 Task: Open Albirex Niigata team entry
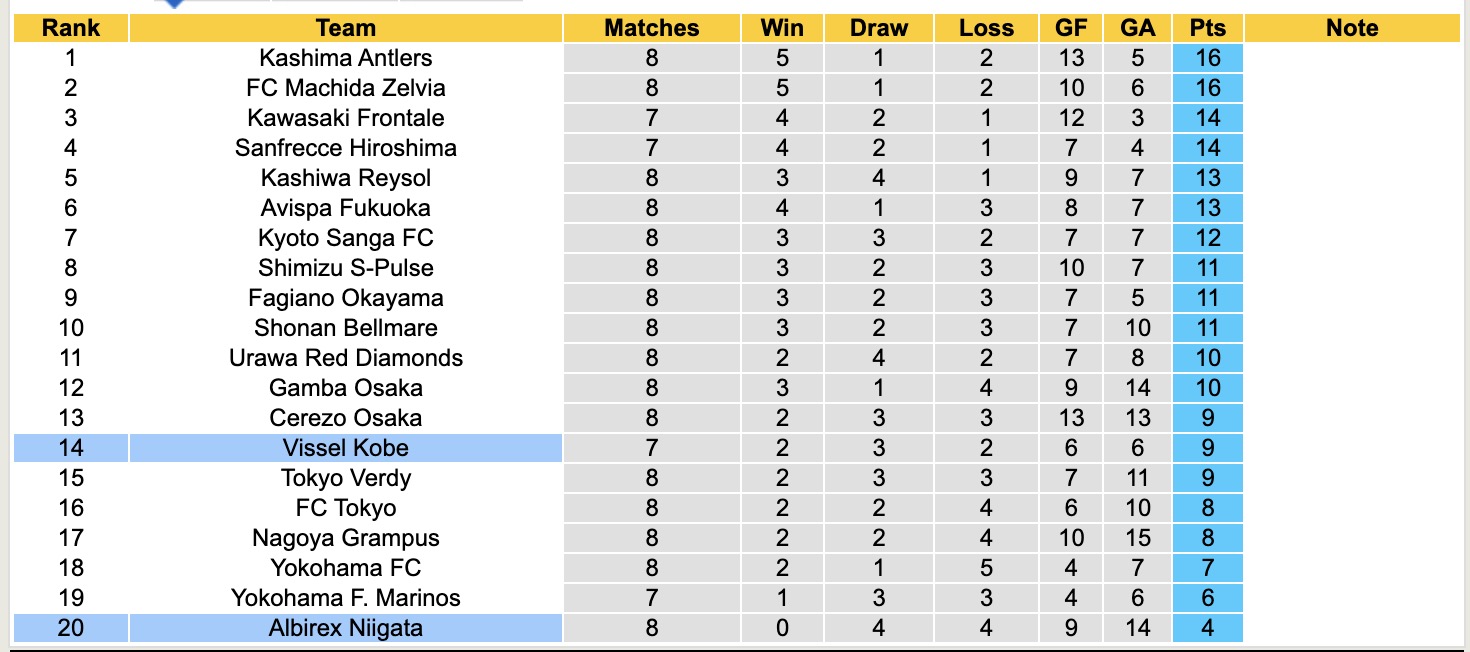click(x=345, y=628)
